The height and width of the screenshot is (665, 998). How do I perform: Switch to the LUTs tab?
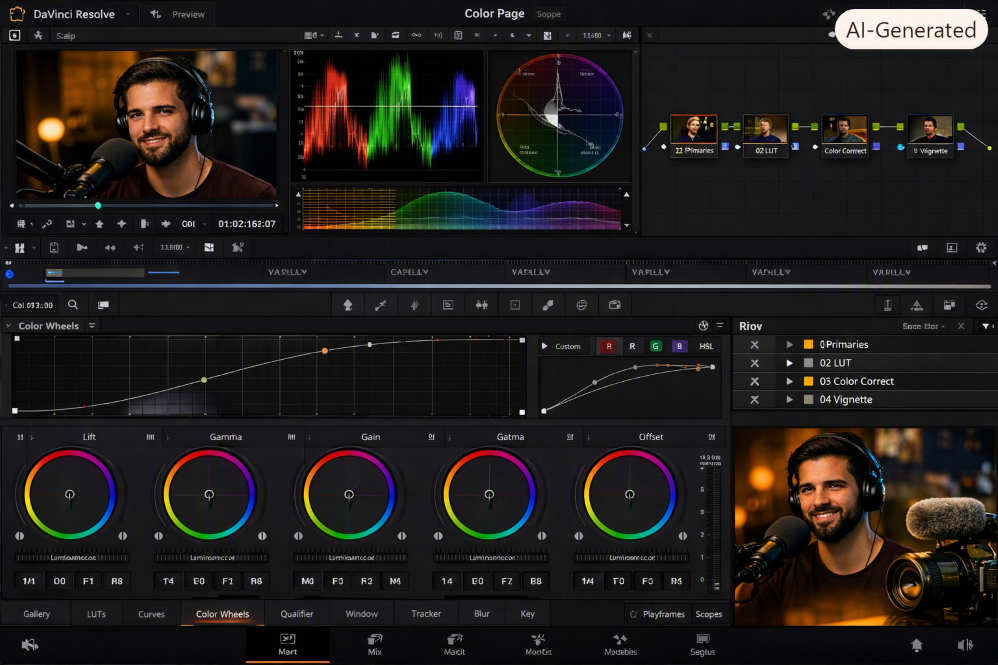tap(96, 614)
